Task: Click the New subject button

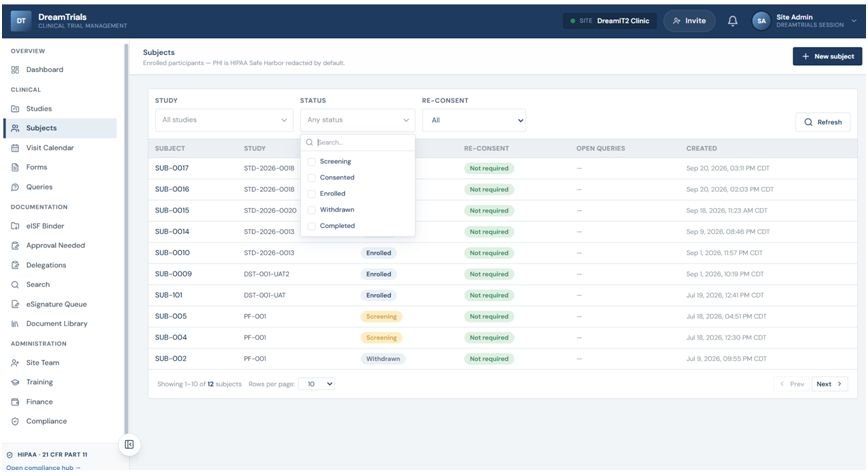Action: [x=827, y=56]
